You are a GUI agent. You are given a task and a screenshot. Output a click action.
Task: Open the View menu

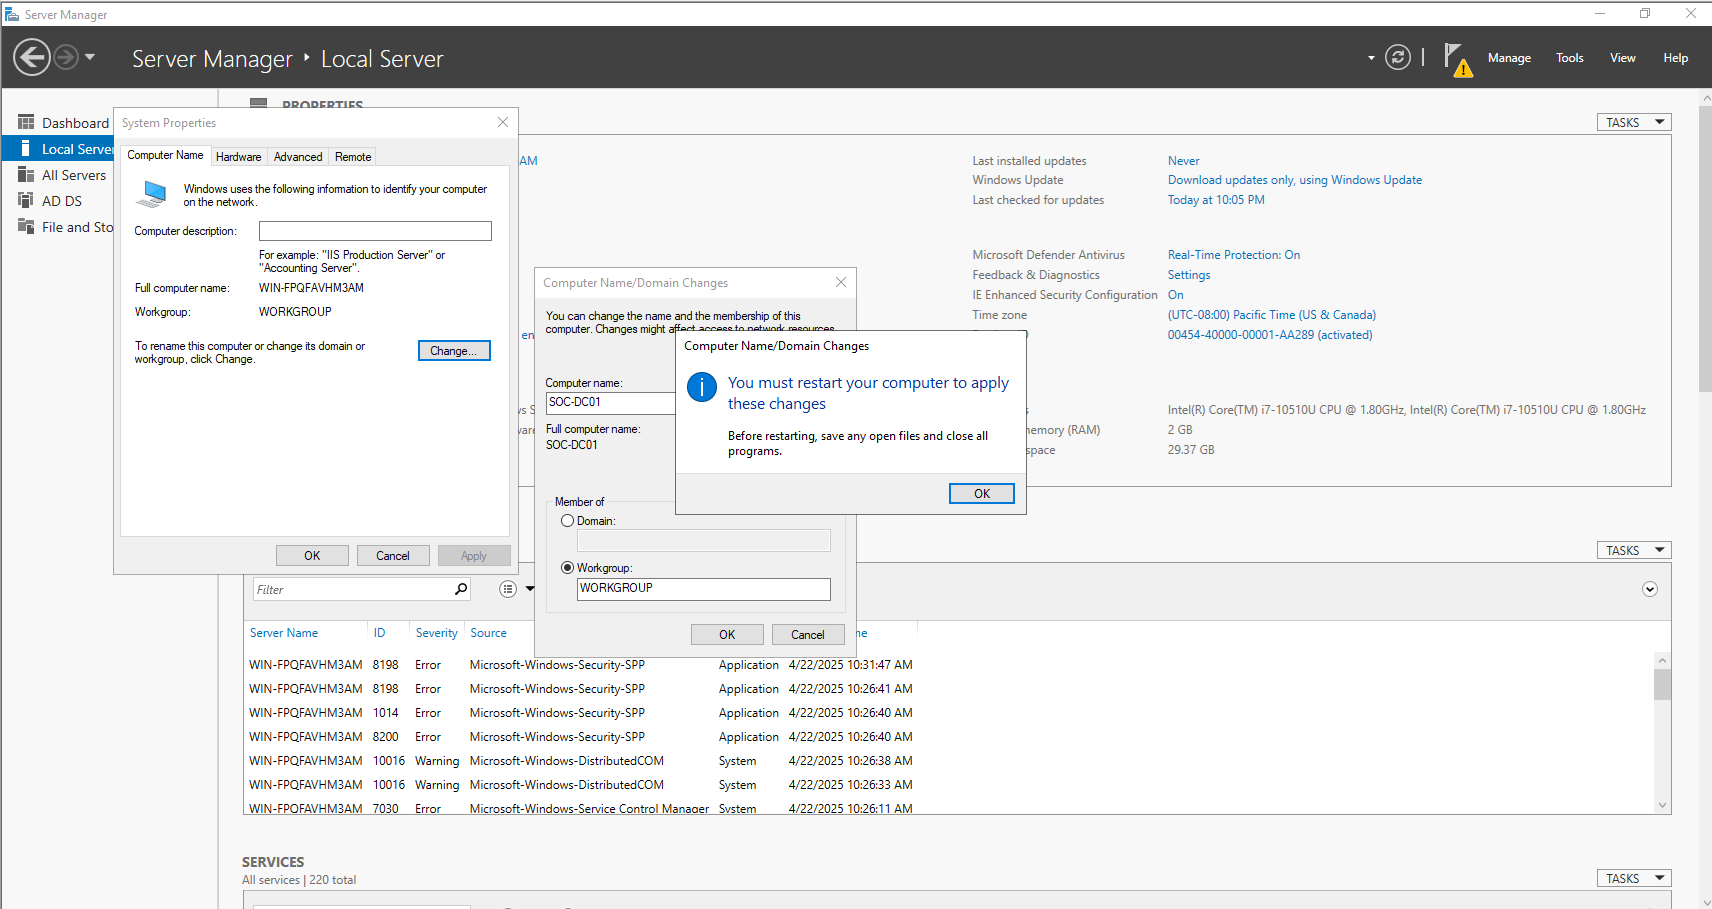[x=1622, y=58]
